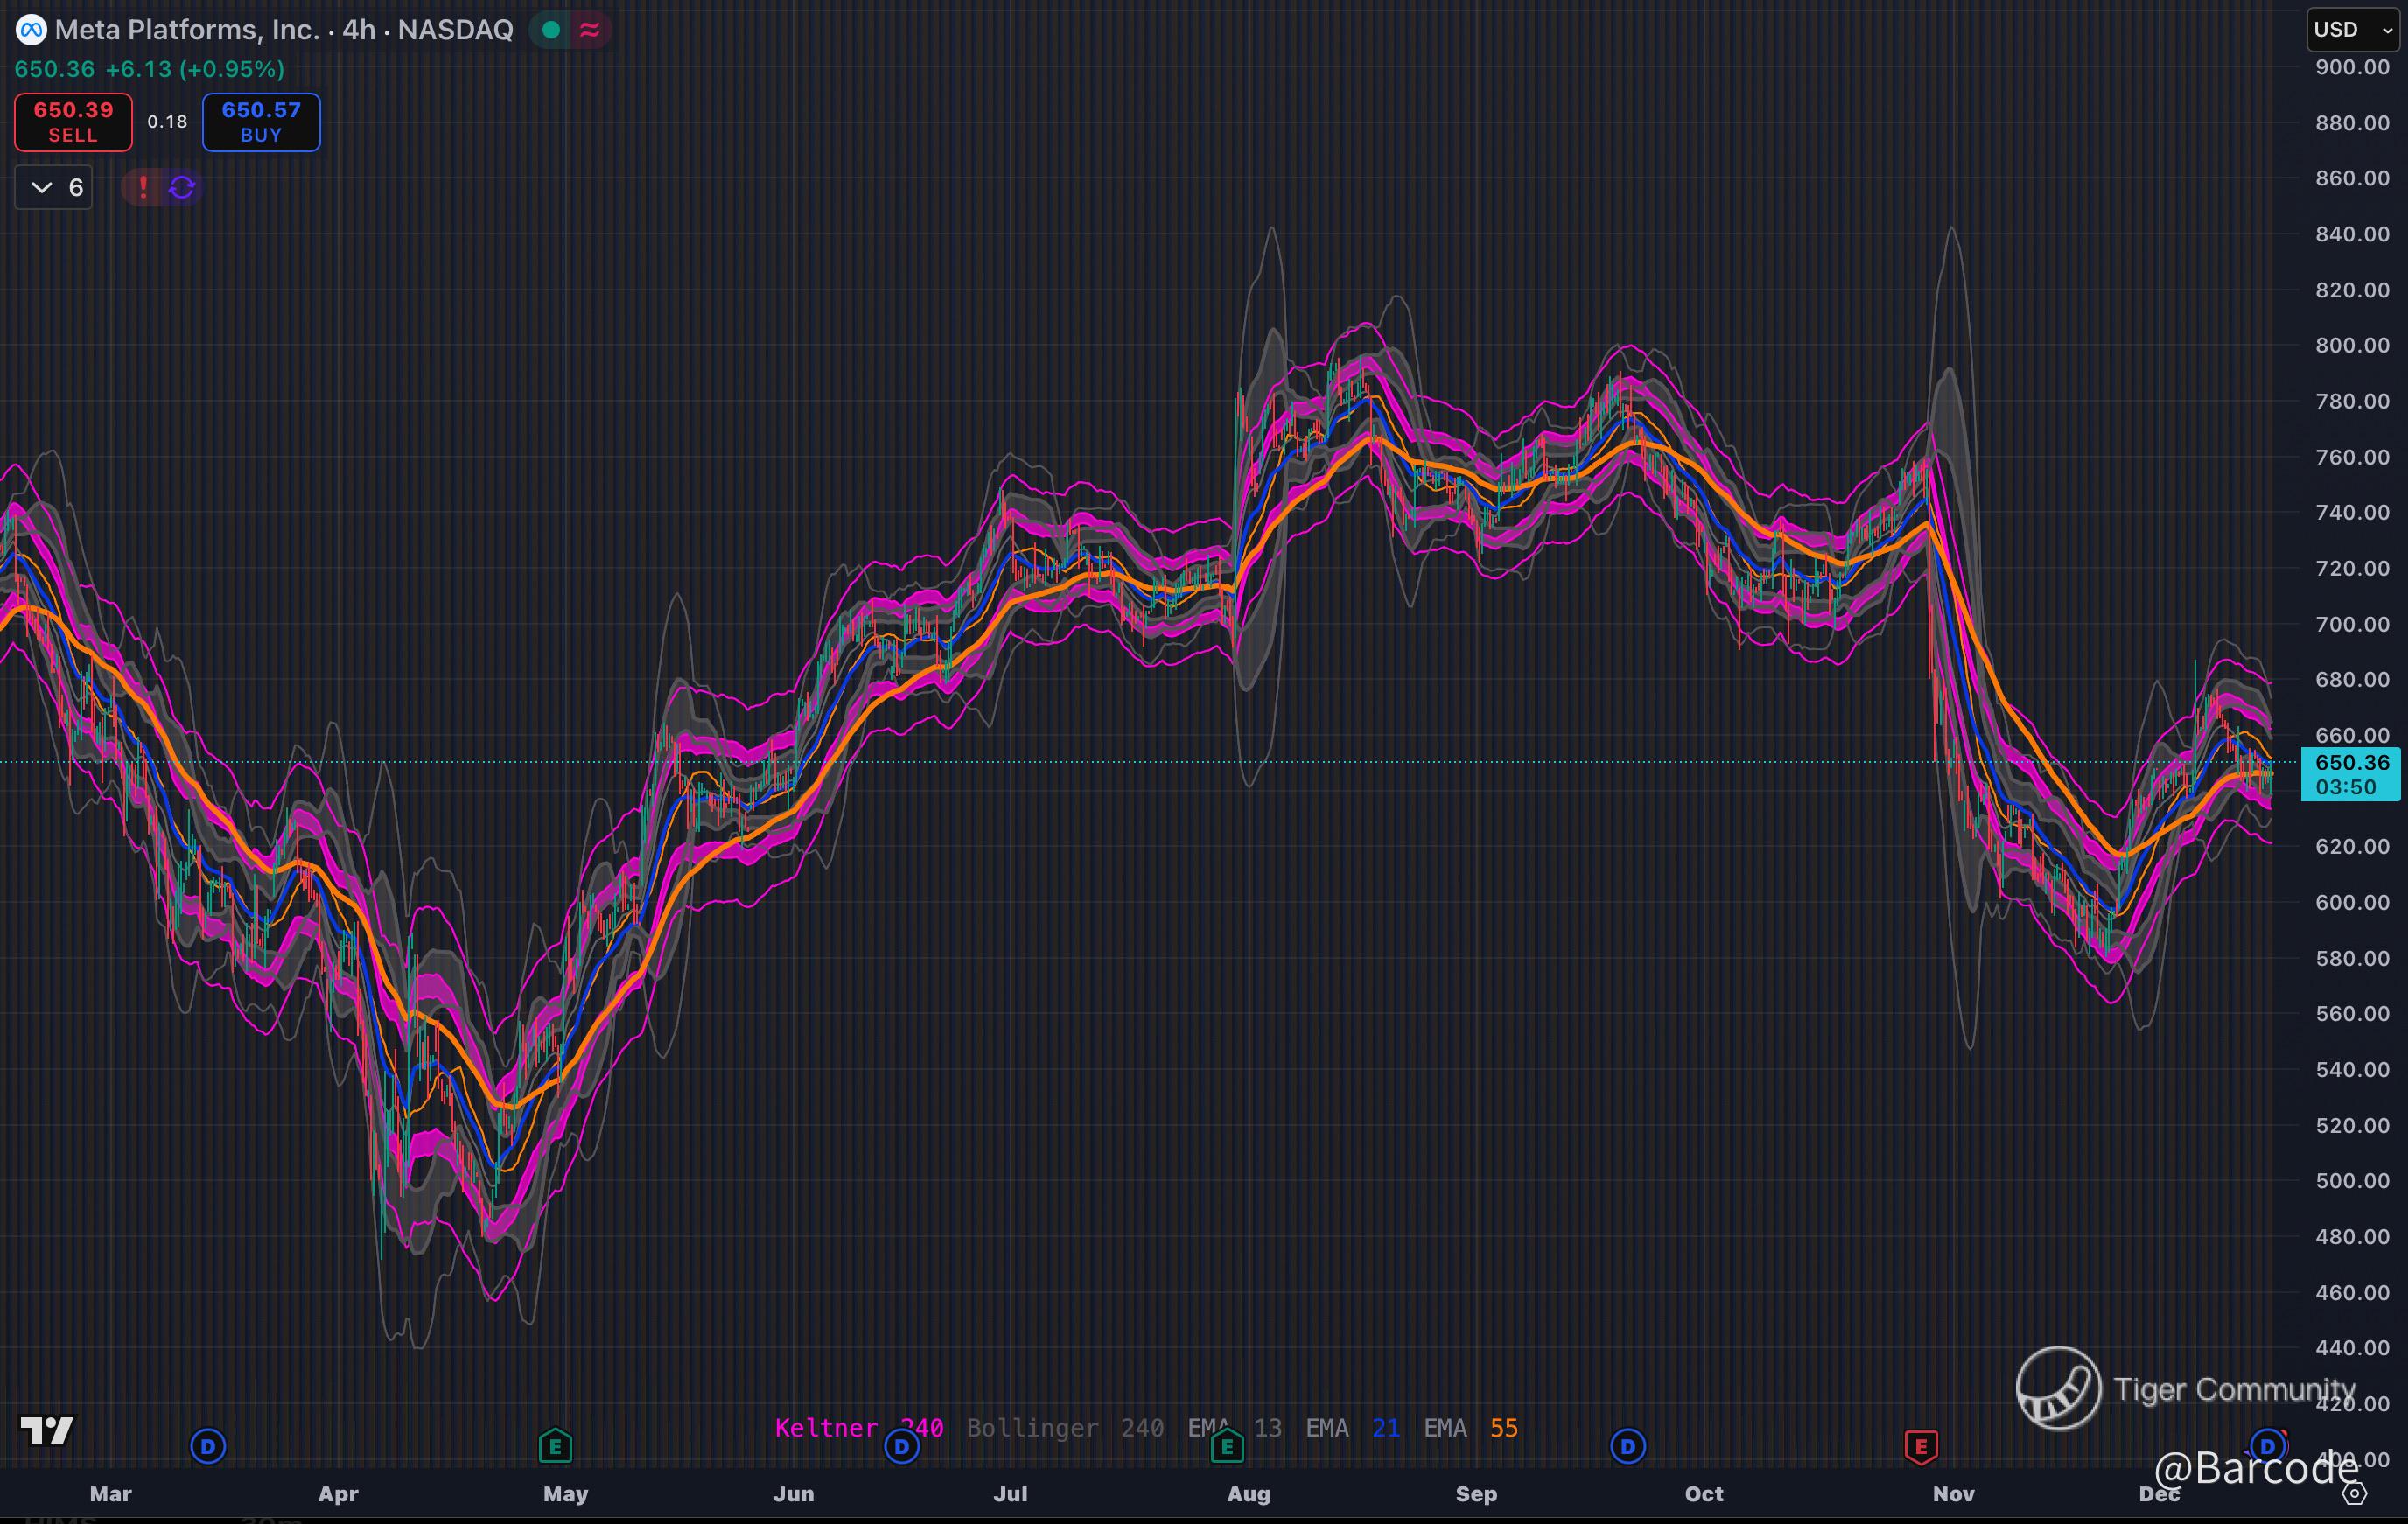Screen dimensions: 2408x1524
Task: Click the Aug label on time axis
Action: [x=1248, y=1494]
